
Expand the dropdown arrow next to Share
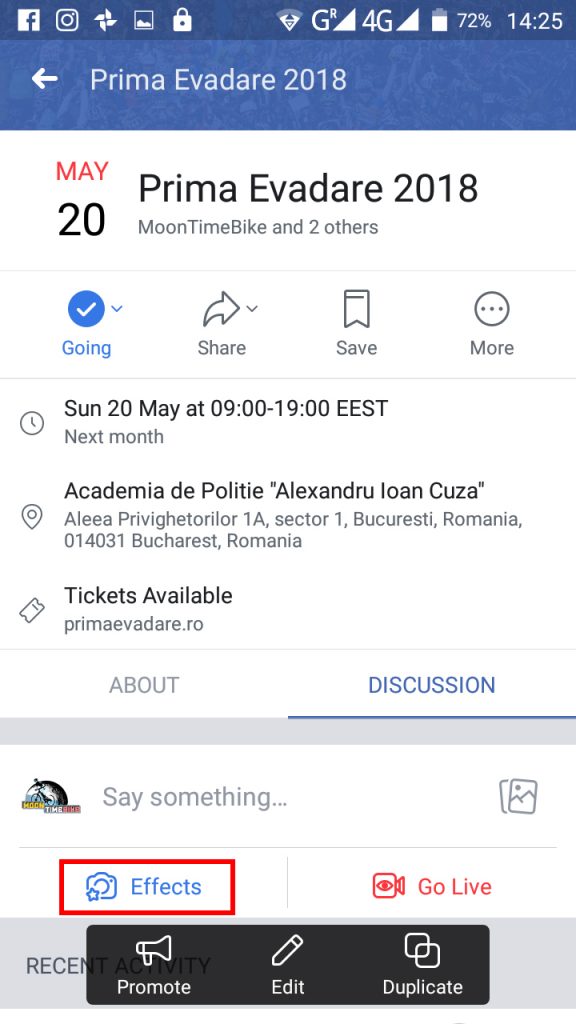(x=252, y=309)
